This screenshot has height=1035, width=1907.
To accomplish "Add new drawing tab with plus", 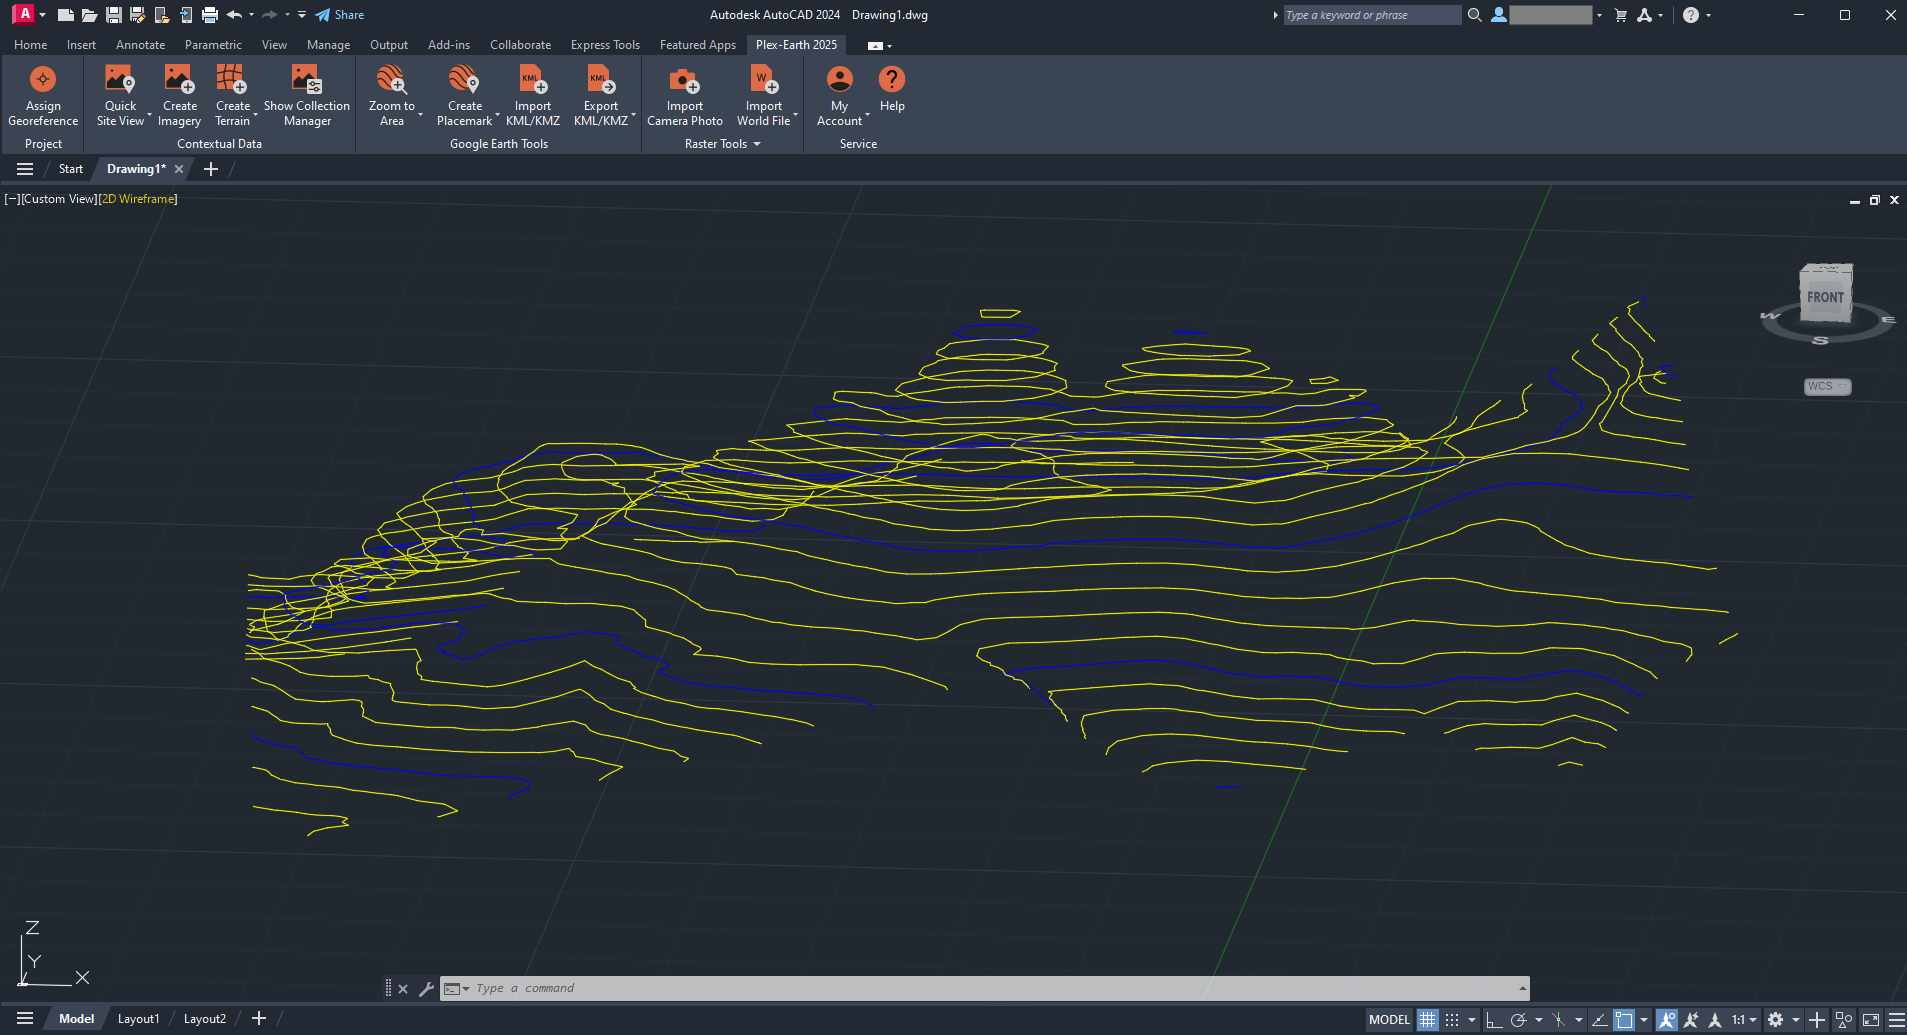I will click(210, 169).
